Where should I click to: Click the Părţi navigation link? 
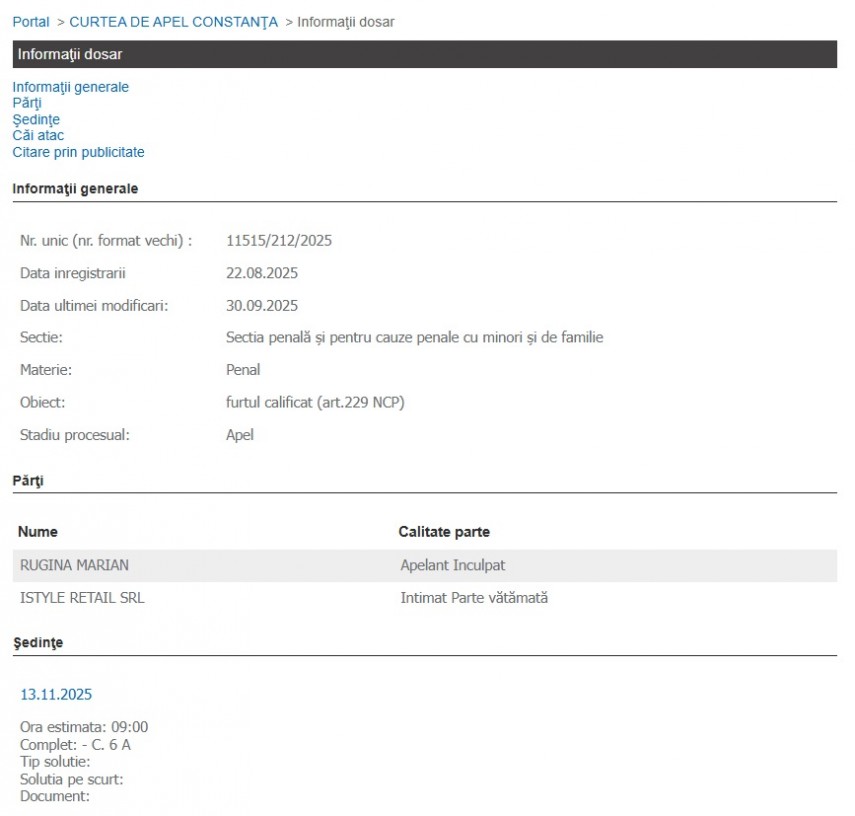(27, 103)
